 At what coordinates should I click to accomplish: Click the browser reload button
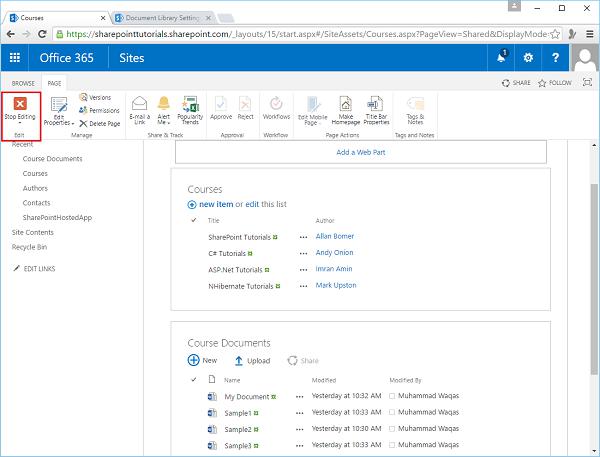42,34
